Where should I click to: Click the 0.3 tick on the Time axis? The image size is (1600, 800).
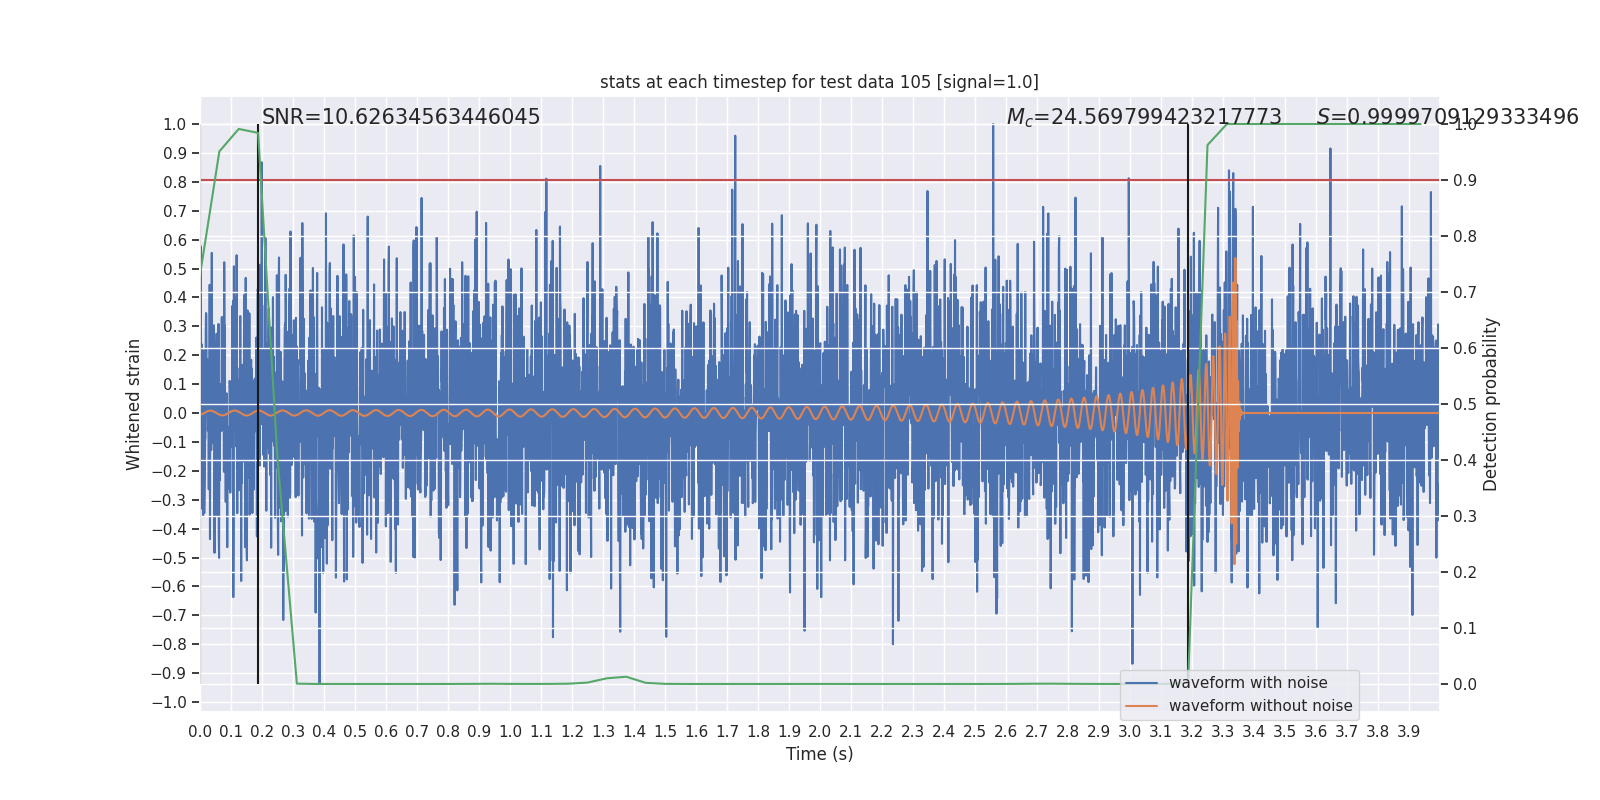pos(293,731)
